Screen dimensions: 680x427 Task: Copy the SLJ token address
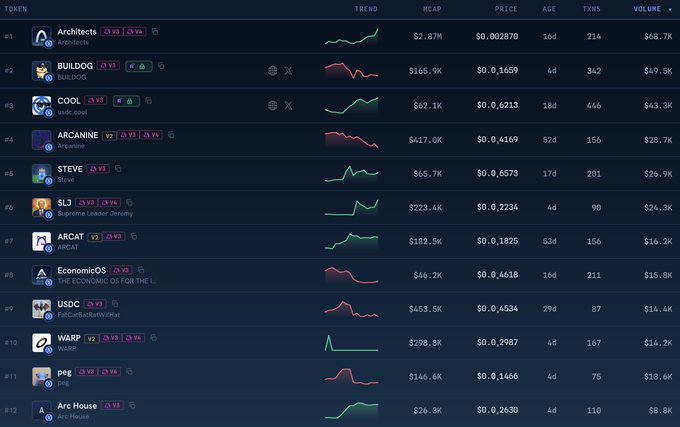pos(129,202)
